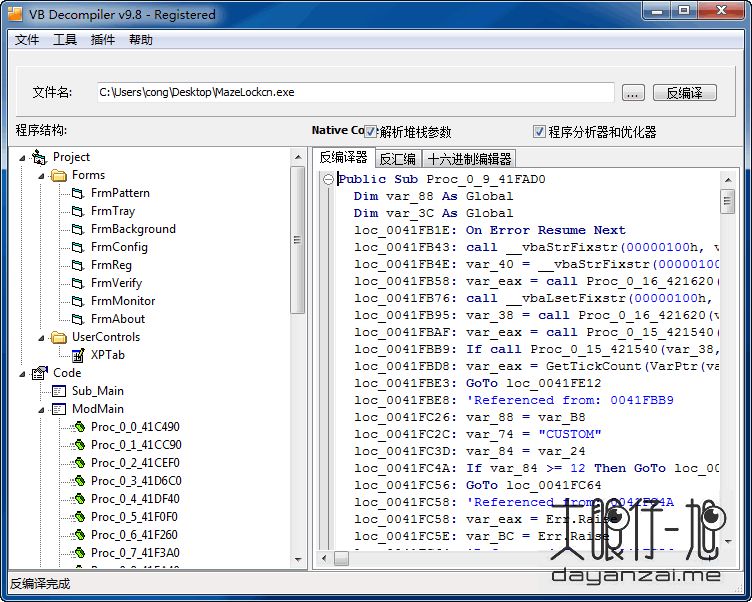Click the XPTab user control icon
752x602 pixels.
[x=78, y=355]
